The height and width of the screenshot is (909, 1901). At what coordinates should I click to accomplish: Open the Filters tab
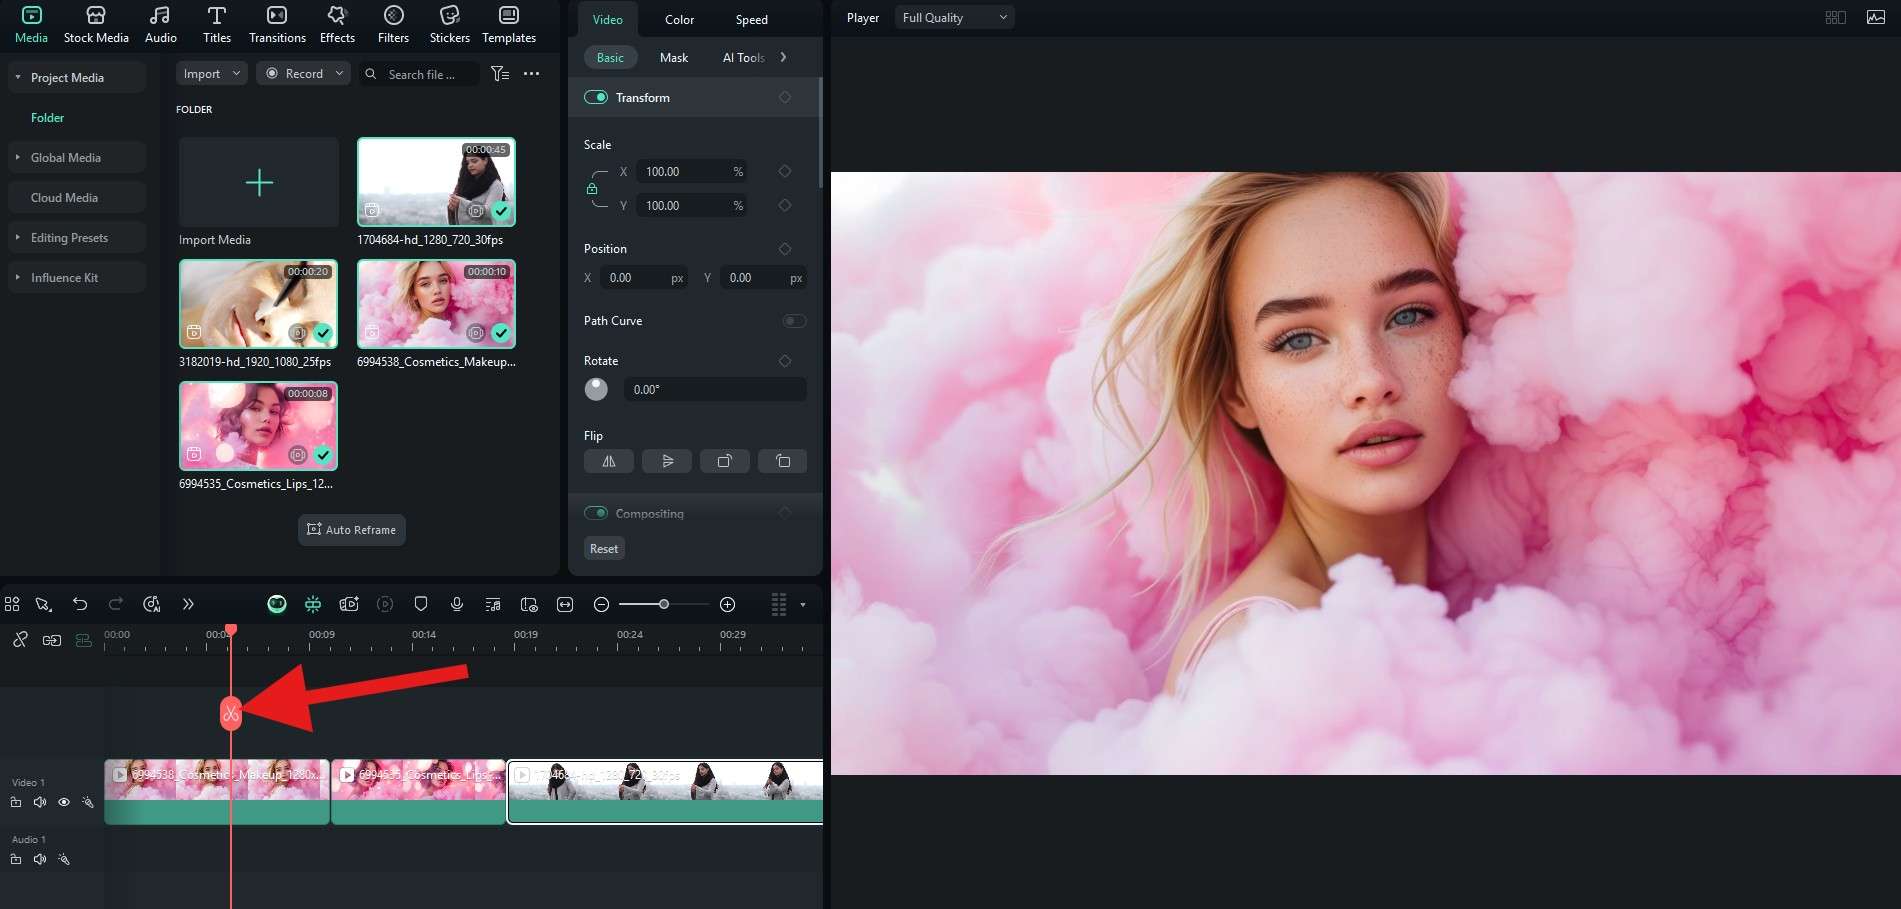point(393,25)
